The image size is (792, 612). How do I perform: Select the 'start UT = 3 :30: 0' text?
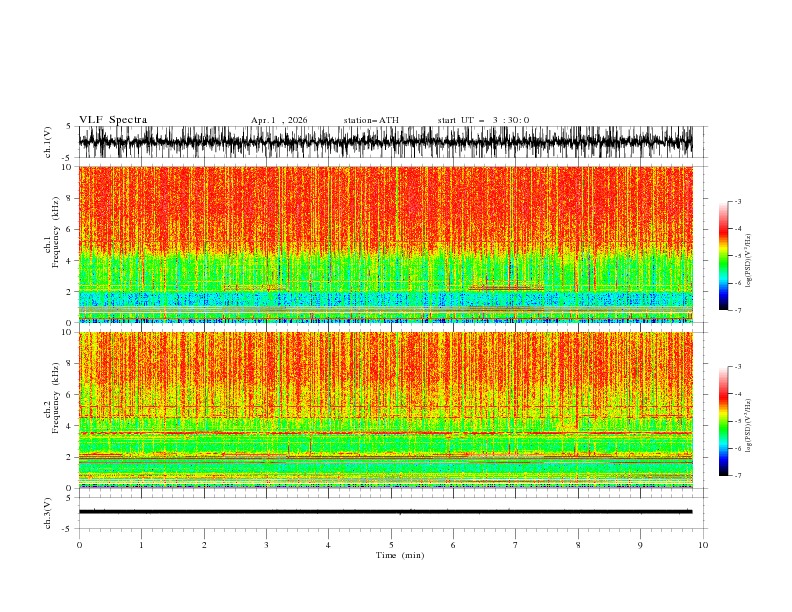click(x=483, y=120)
